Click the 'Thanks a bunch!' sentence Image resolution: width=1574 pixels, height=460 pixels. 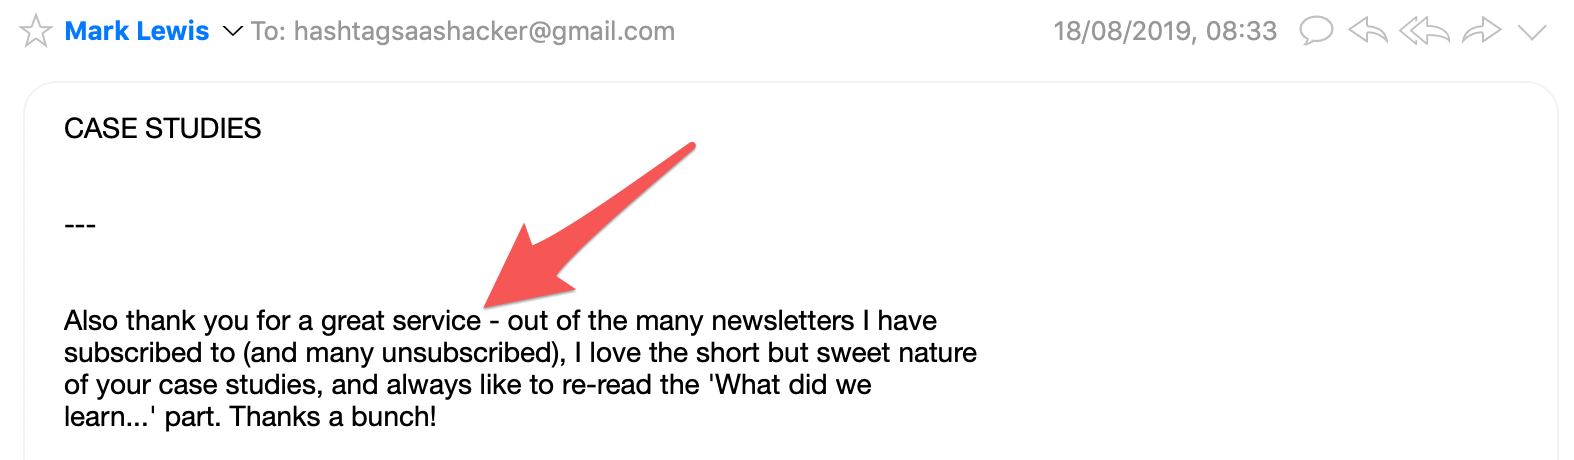click(x=333, y=417)
